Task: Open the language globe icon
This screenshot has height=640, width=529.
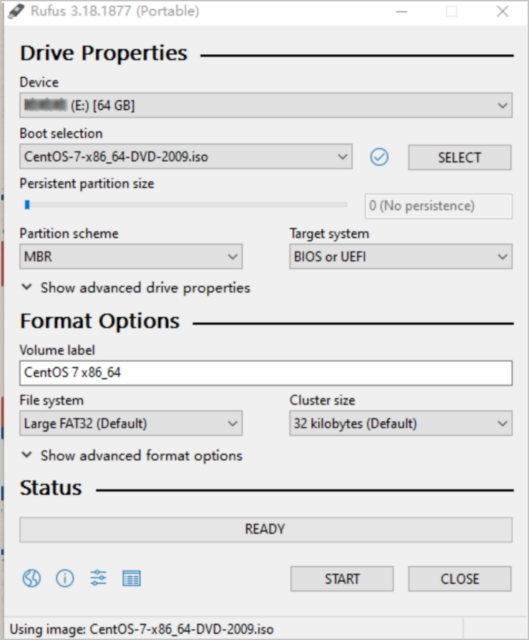Action: (31, 578)
